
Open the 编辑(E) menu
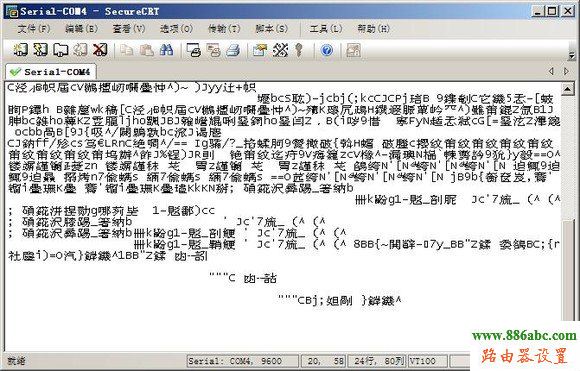pyautogui.click(x=81, y=29)
